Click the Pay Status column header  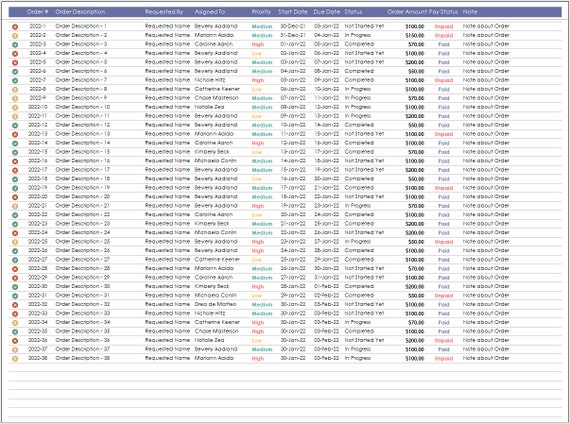443,12
